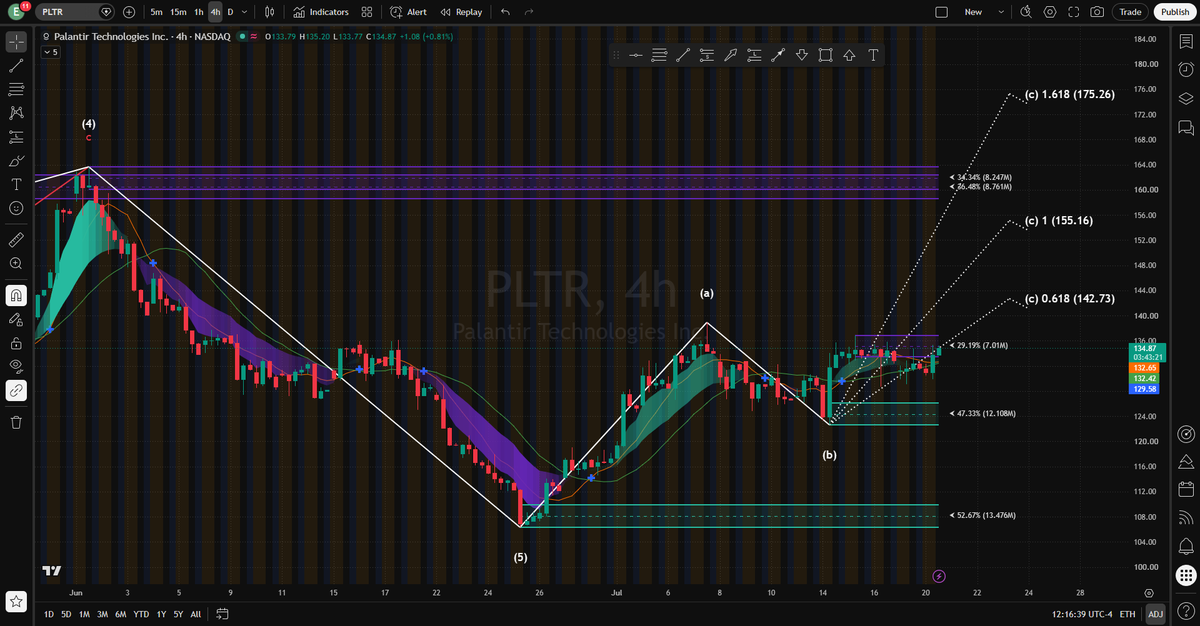Switch to the 5m timeframe
The width and height of the screenshot is (1200, 626).
tap(157, 12)
